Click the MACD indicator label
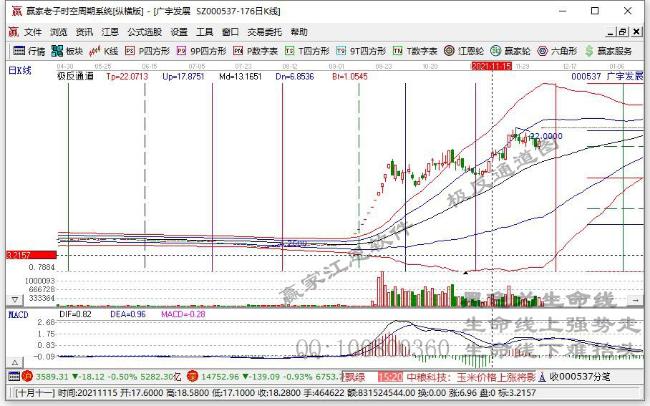 (x=18, y=315)
